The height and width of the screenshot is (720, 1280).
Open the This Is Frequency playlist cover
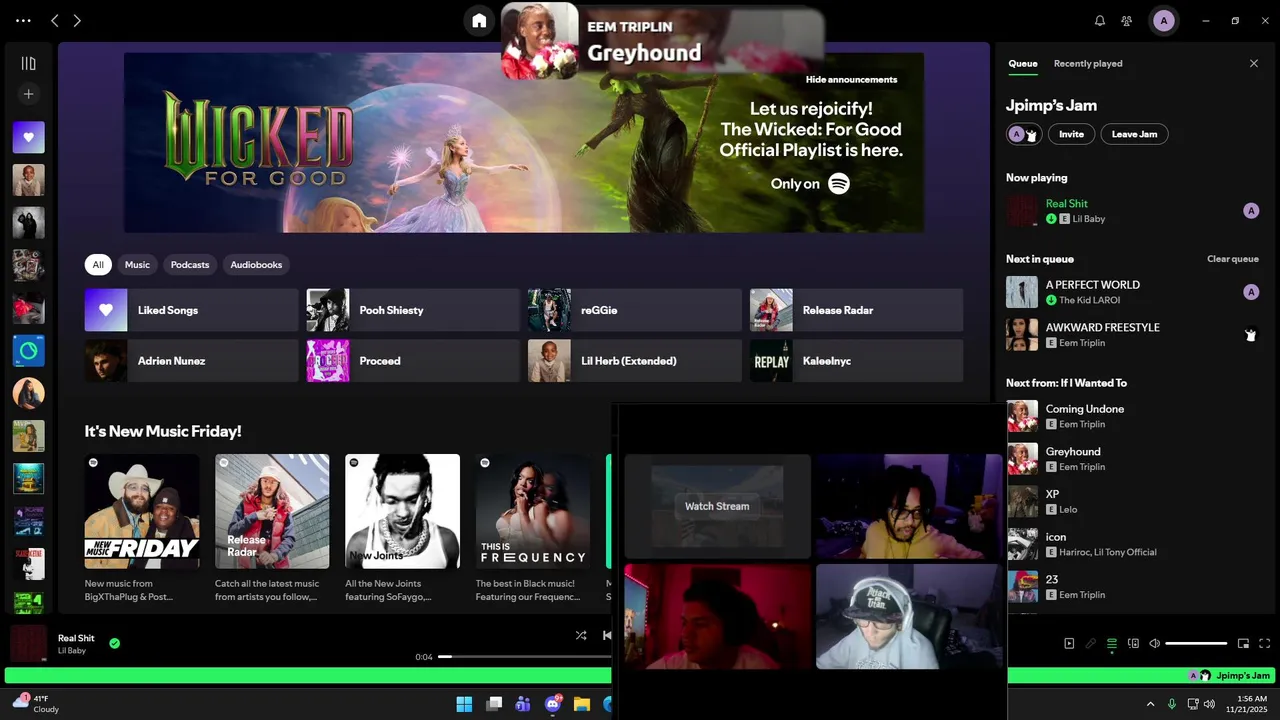tap(533, 511)
